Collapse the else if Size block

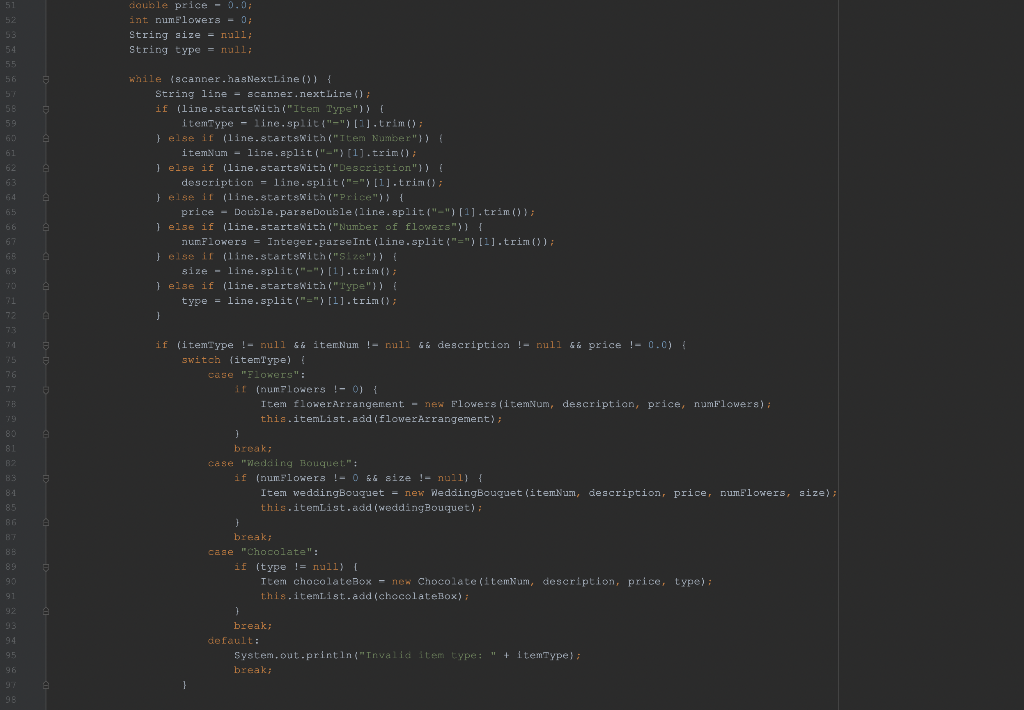click(47, 256)
